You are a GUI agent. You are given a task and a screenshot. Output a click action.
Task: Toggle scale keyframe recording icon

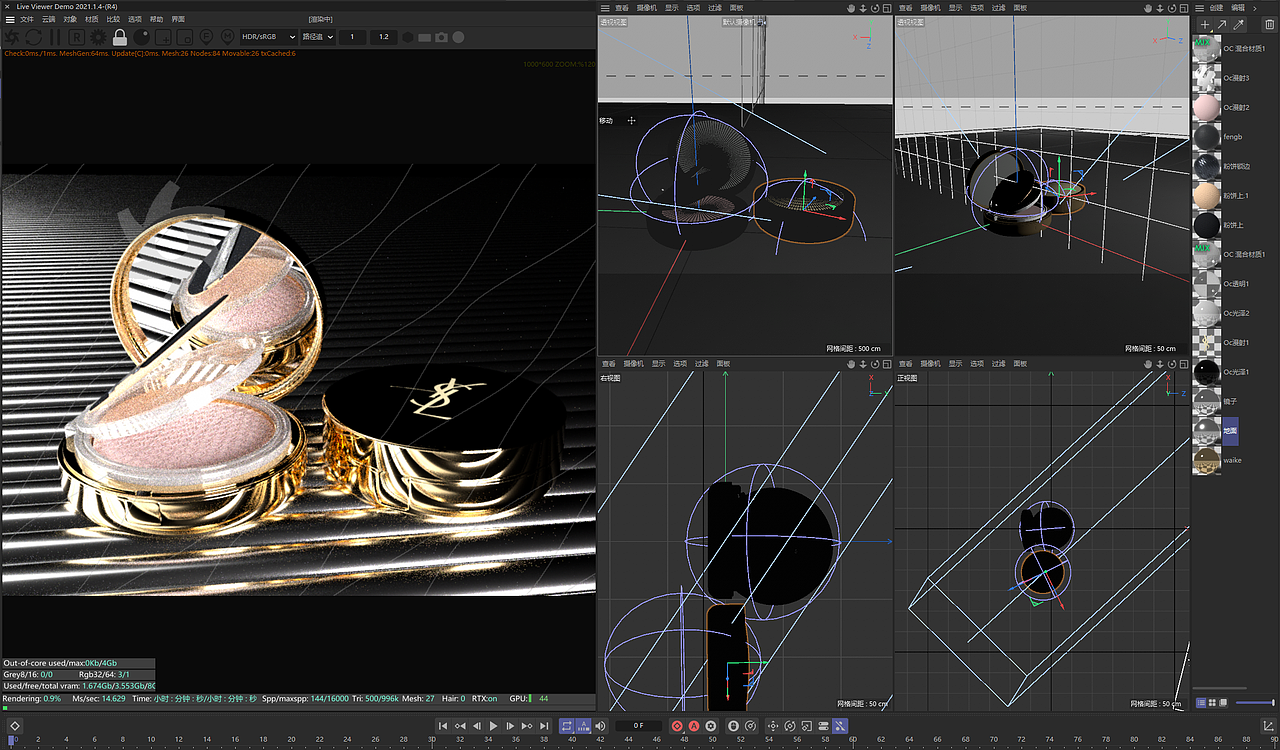click(x=806, y=725)
